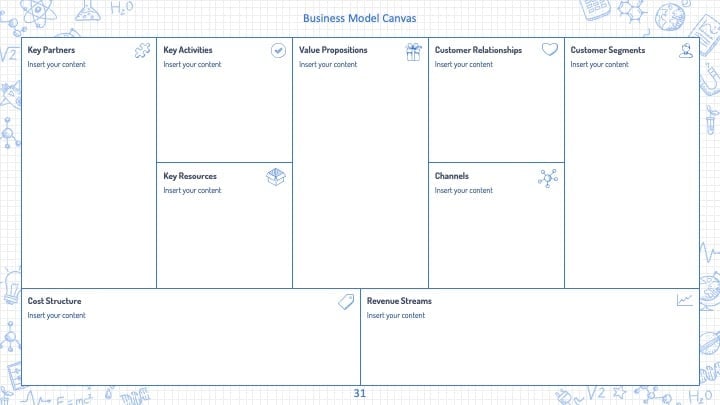Select the Key Resources heading
Viewport: 720px width, 405px height.
click(190, 176)
